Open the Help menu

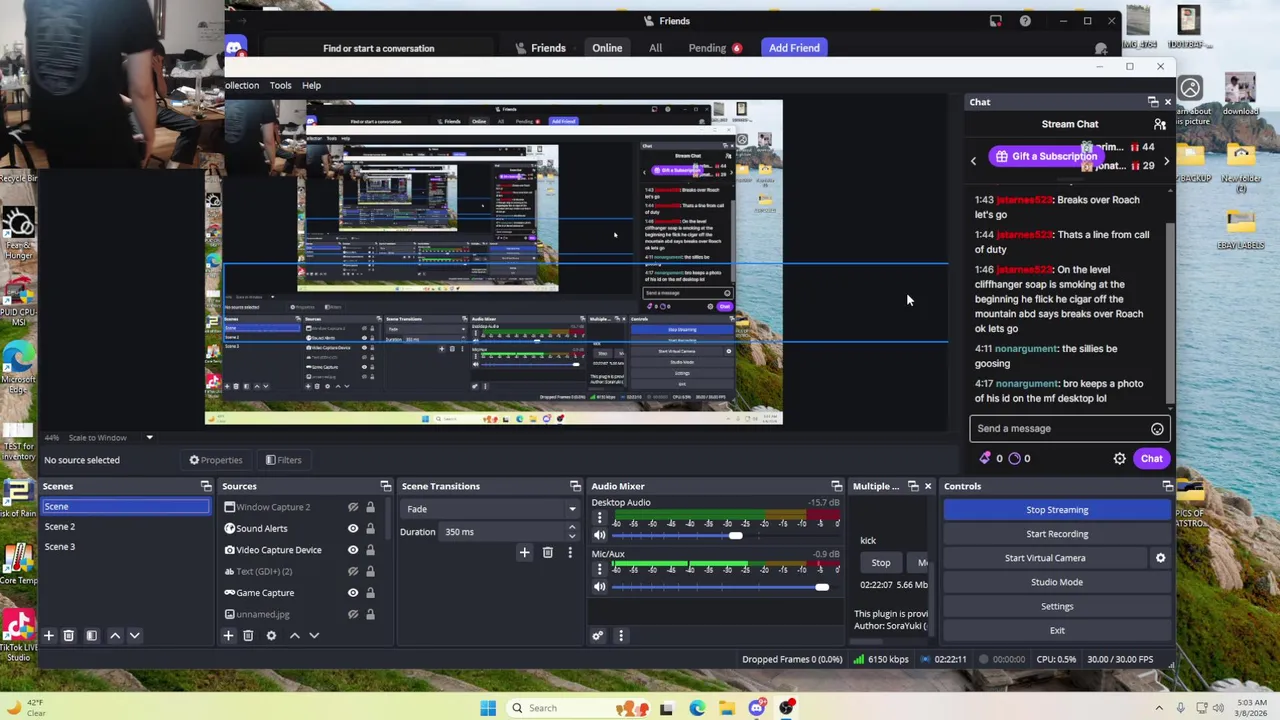[x=311, y=85]
